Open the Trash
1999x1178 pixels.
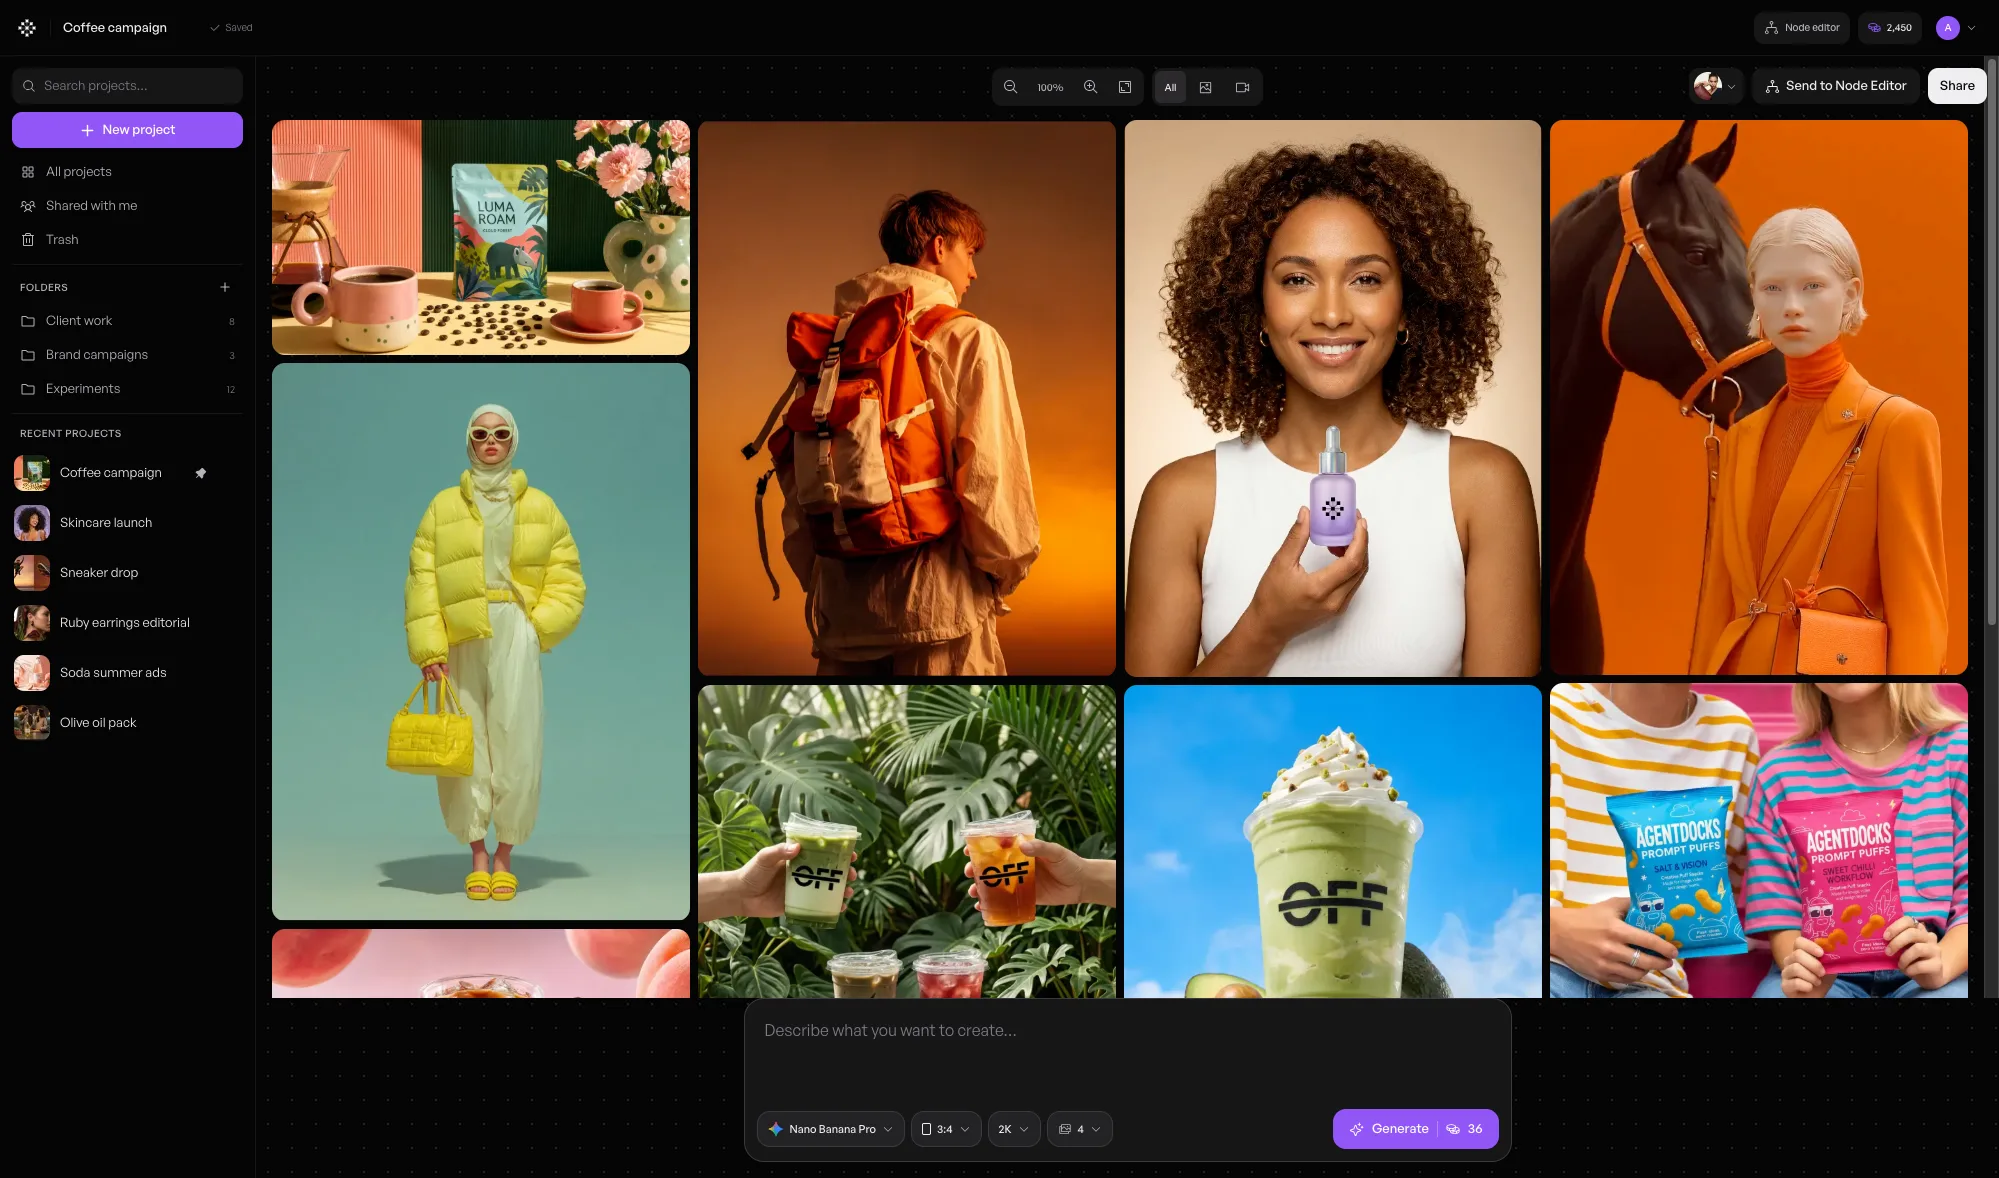pyautogui.click(x=127, y=240)
